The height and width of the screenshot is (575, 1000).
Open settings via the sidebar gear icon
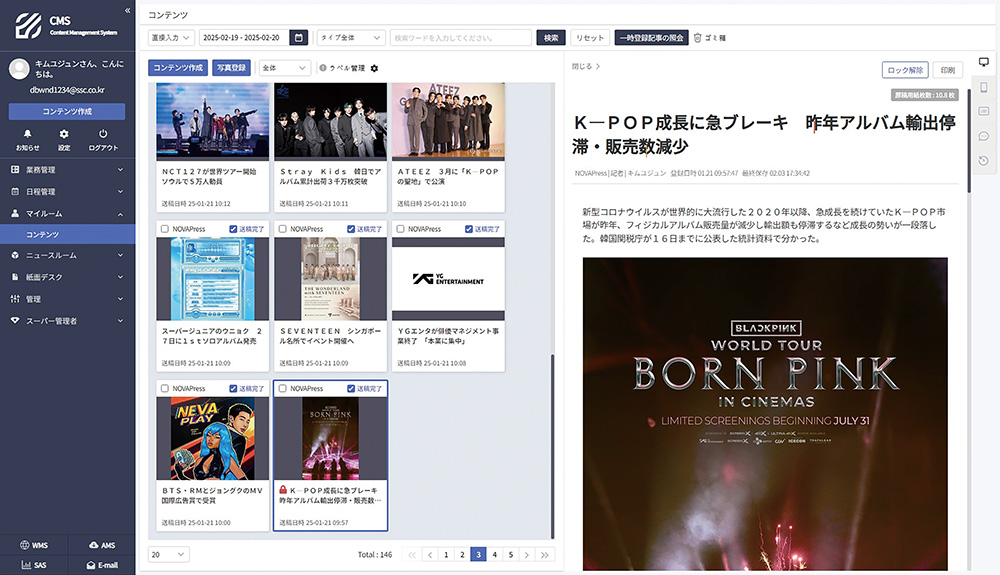click(64, 134)
